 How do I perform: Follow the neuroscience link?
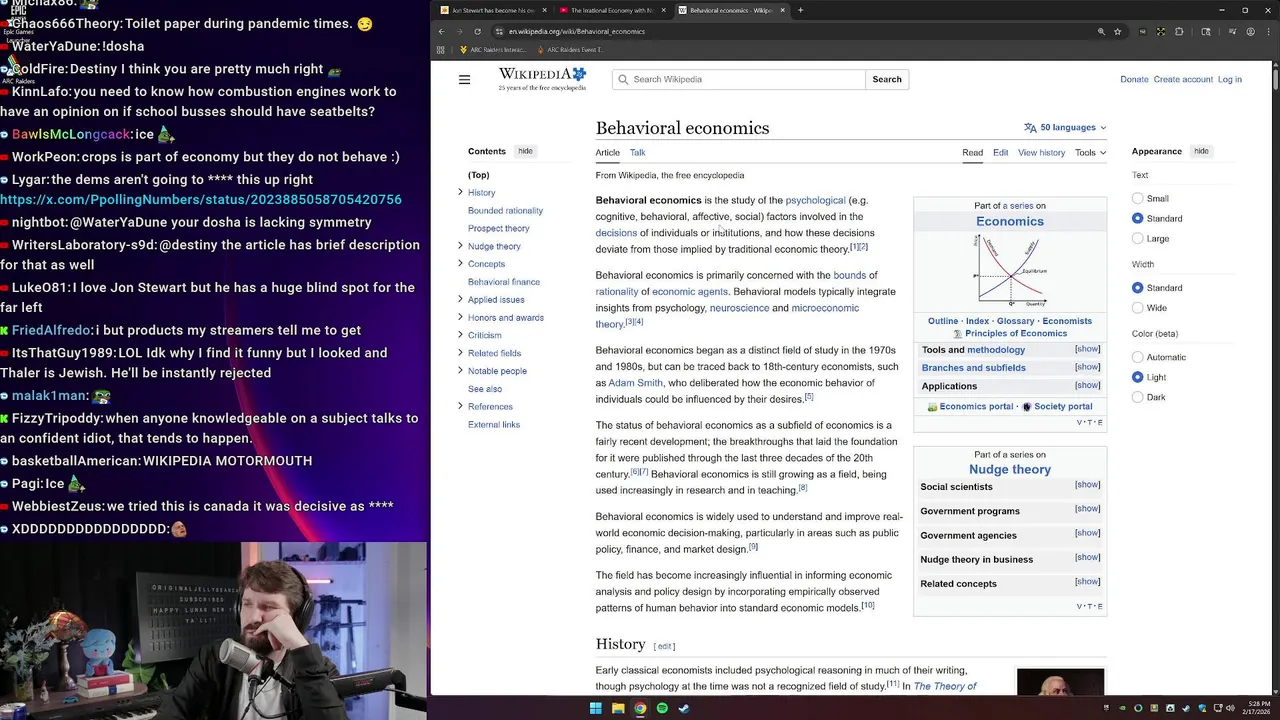[739, 308]
